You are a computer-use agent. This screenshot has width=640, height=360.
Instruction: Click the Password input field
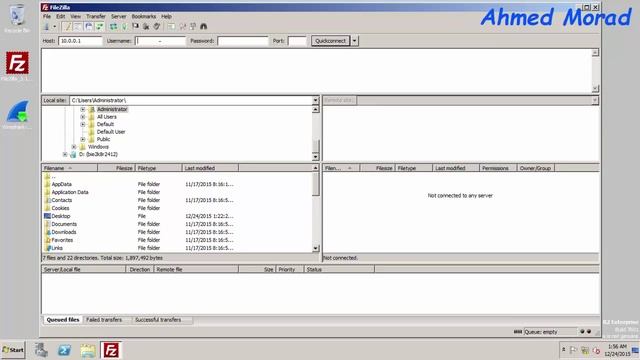click(x=243, y=41)
